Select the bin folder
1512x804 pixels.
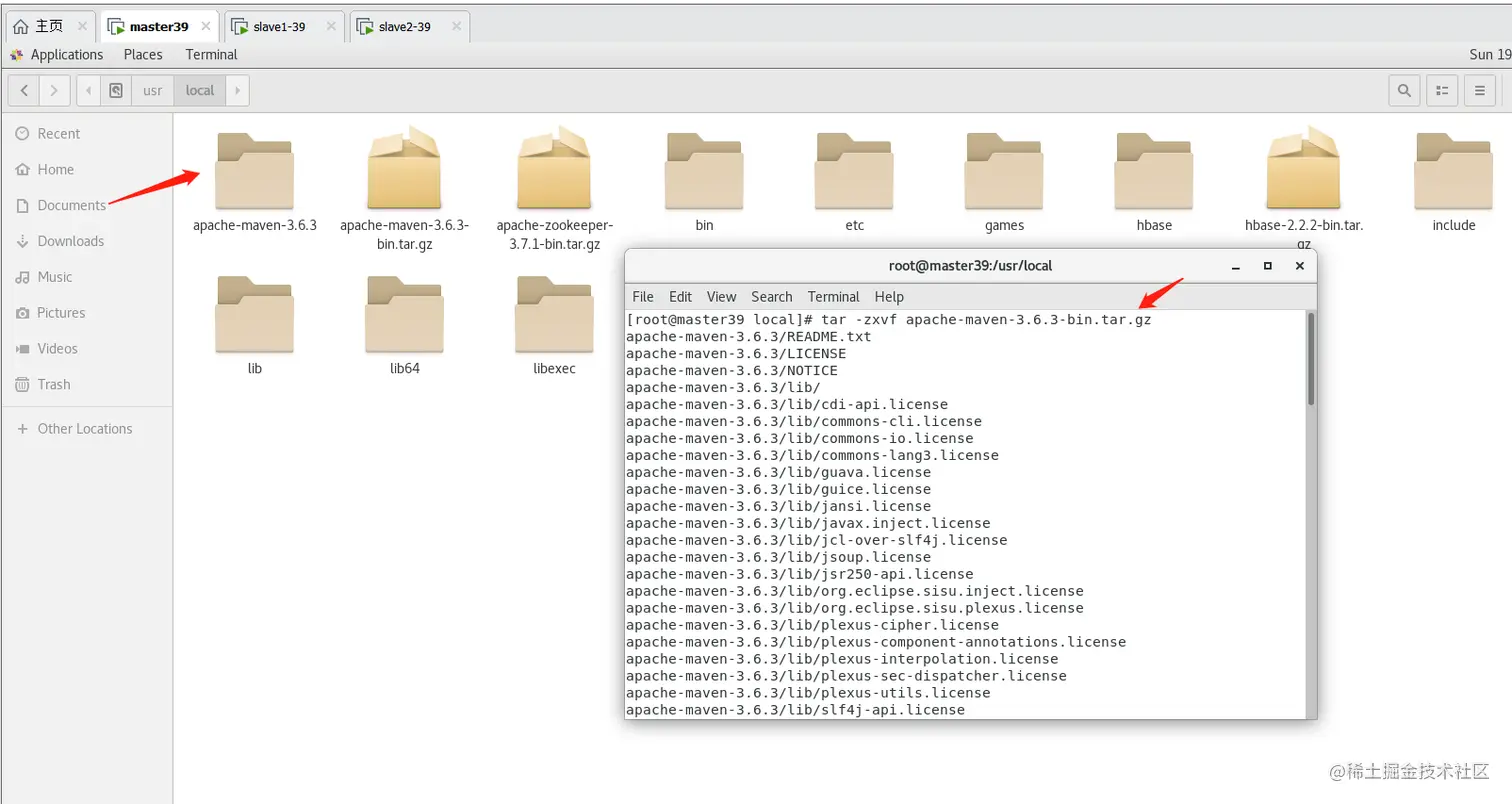pos(705,182)
